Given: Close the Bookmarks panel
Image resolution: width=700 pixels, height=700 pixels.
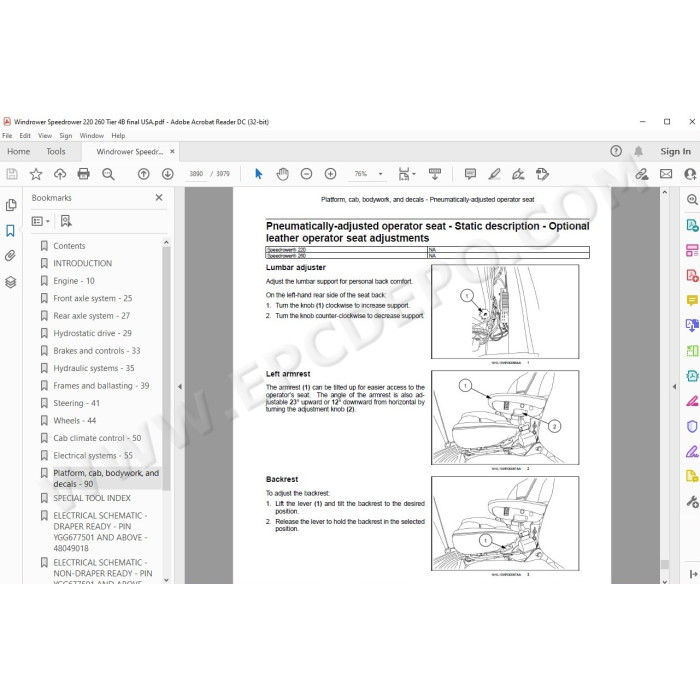Looking at the screenshot, I should (159, 197).
